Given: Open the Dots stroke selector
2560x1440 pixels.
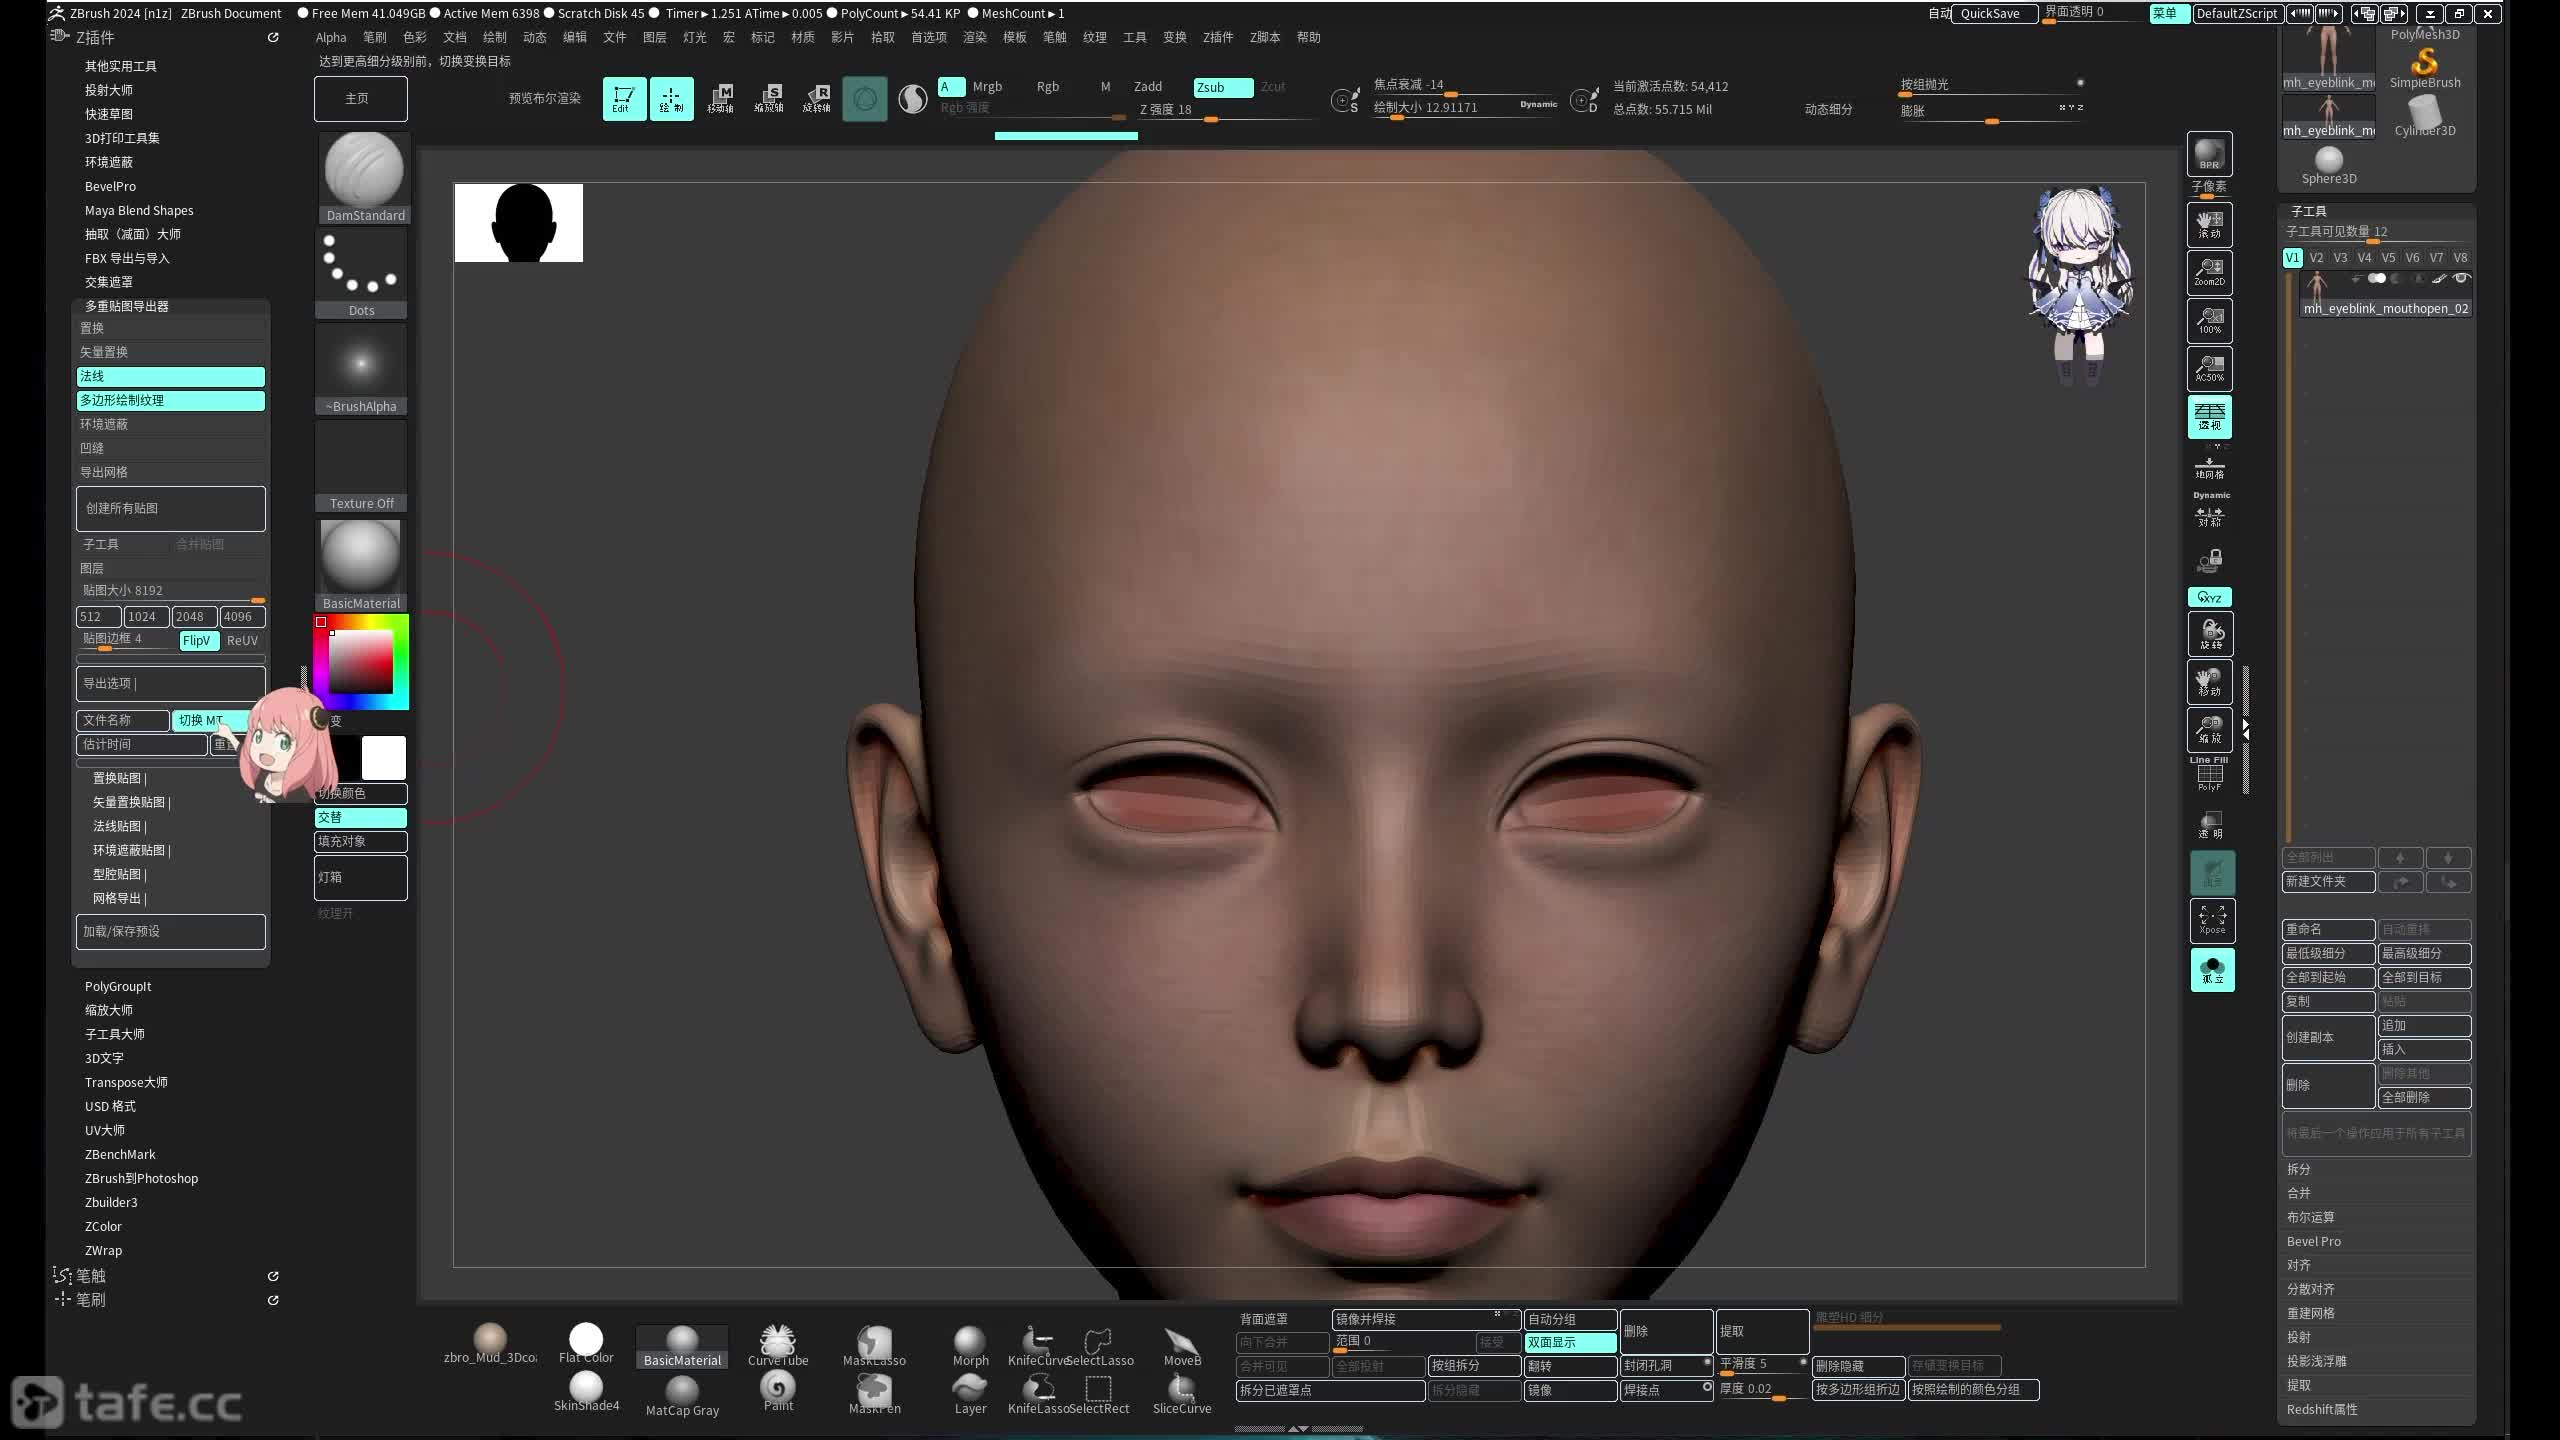Looking at the screenshot, I should pos(362,273).
